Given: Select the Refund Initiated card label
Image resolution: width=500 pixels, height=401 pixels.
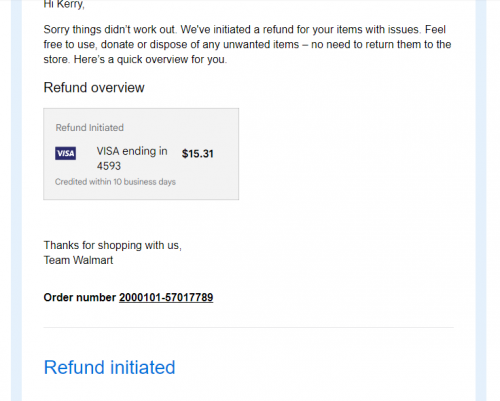Looking at the screenshot, I should [x=90, y=128].
